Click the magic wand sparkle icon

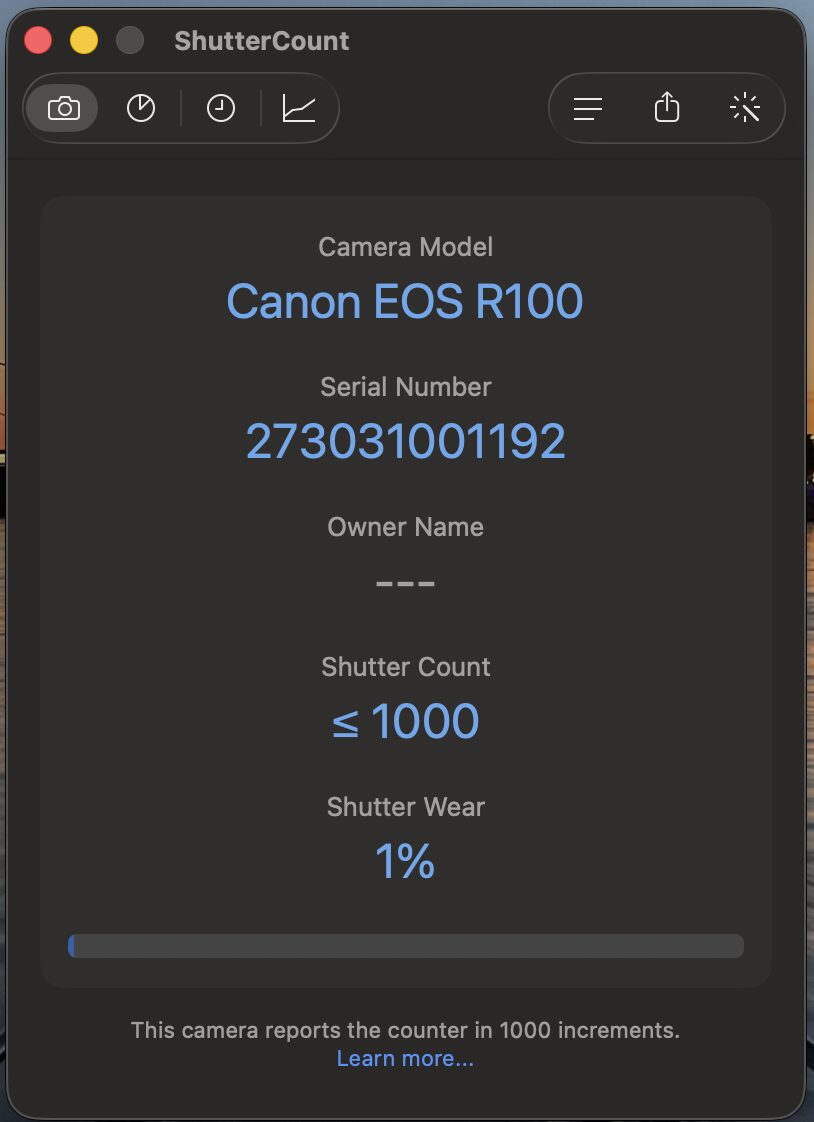(x=745, y=108)
